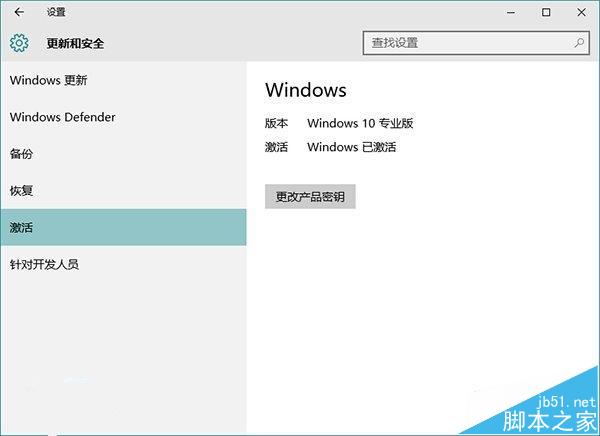
Task: Close the settings window
Action: (581, 13)
